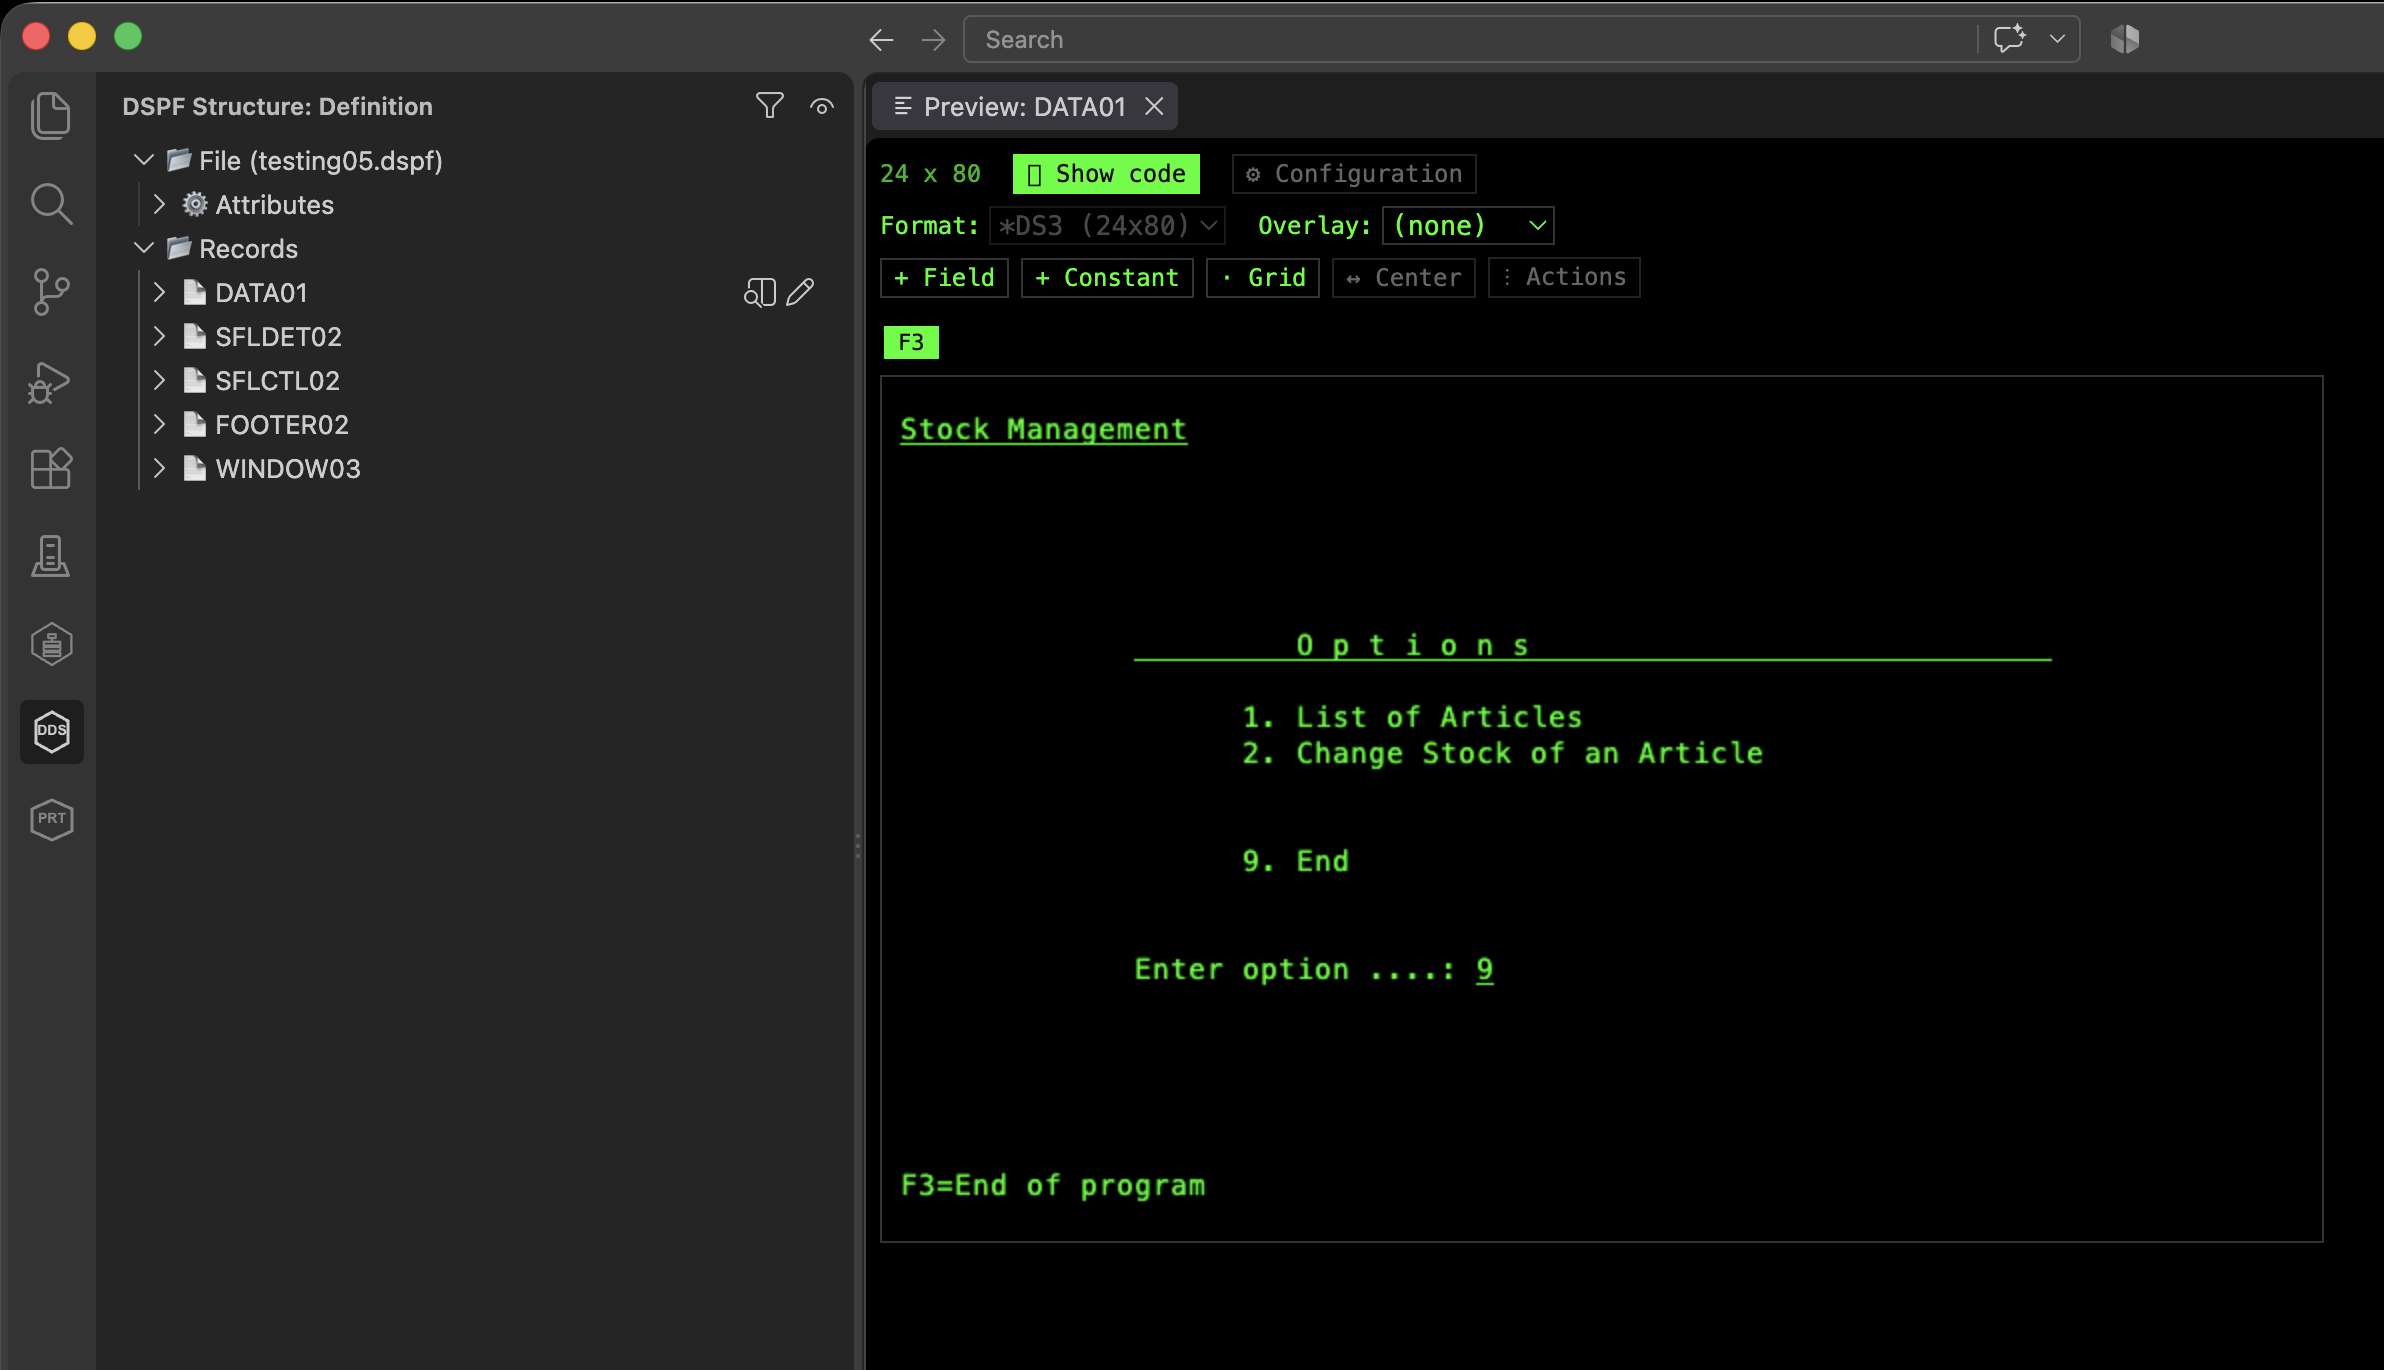Collapse the File (testing05.dspf) node

point(144,160)
